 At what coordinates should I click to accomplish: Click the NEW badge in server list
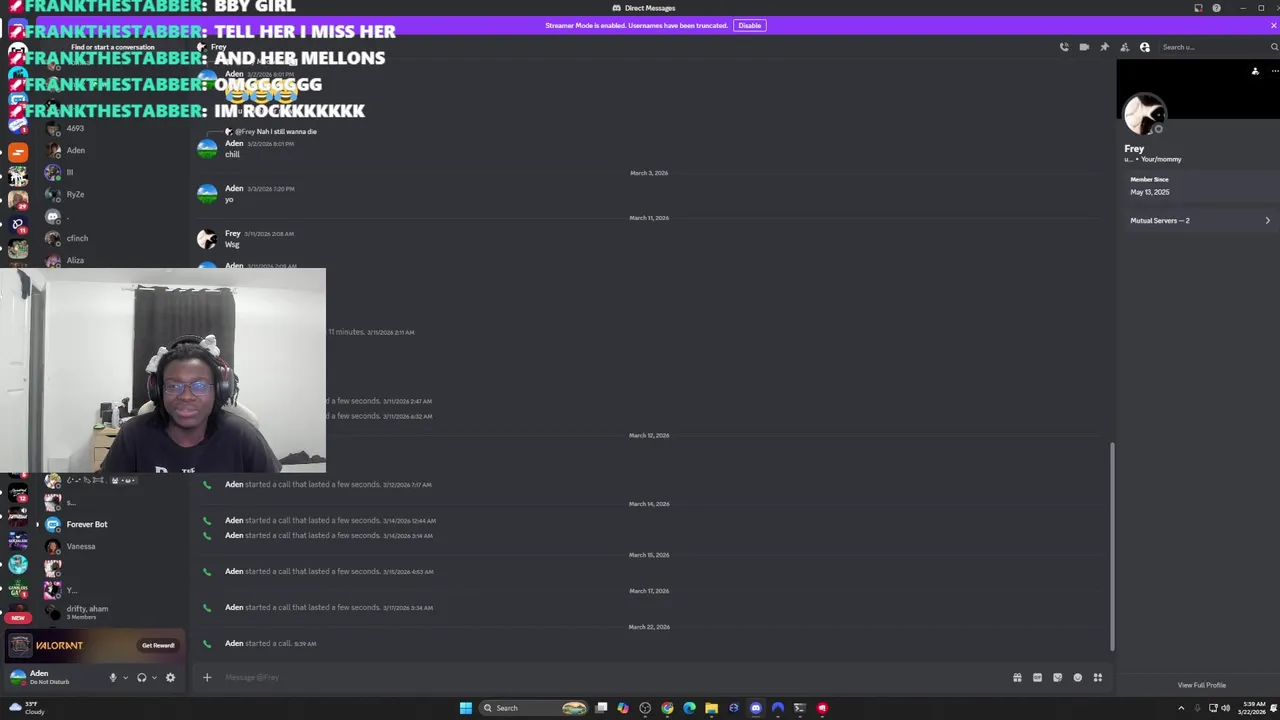pyautogui.click(x=18, y=618)
